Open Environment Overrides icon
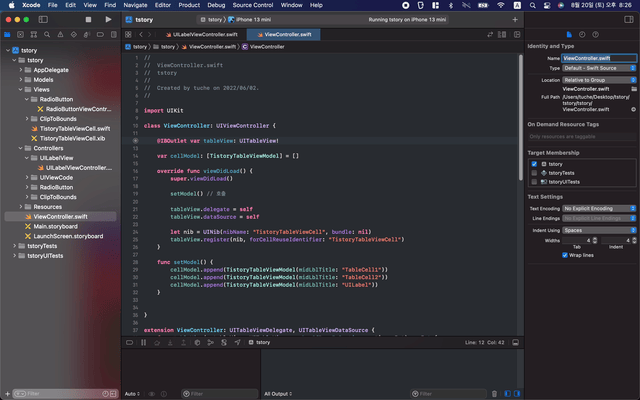This screenshot has height=400, width=640. coord(224,342)
